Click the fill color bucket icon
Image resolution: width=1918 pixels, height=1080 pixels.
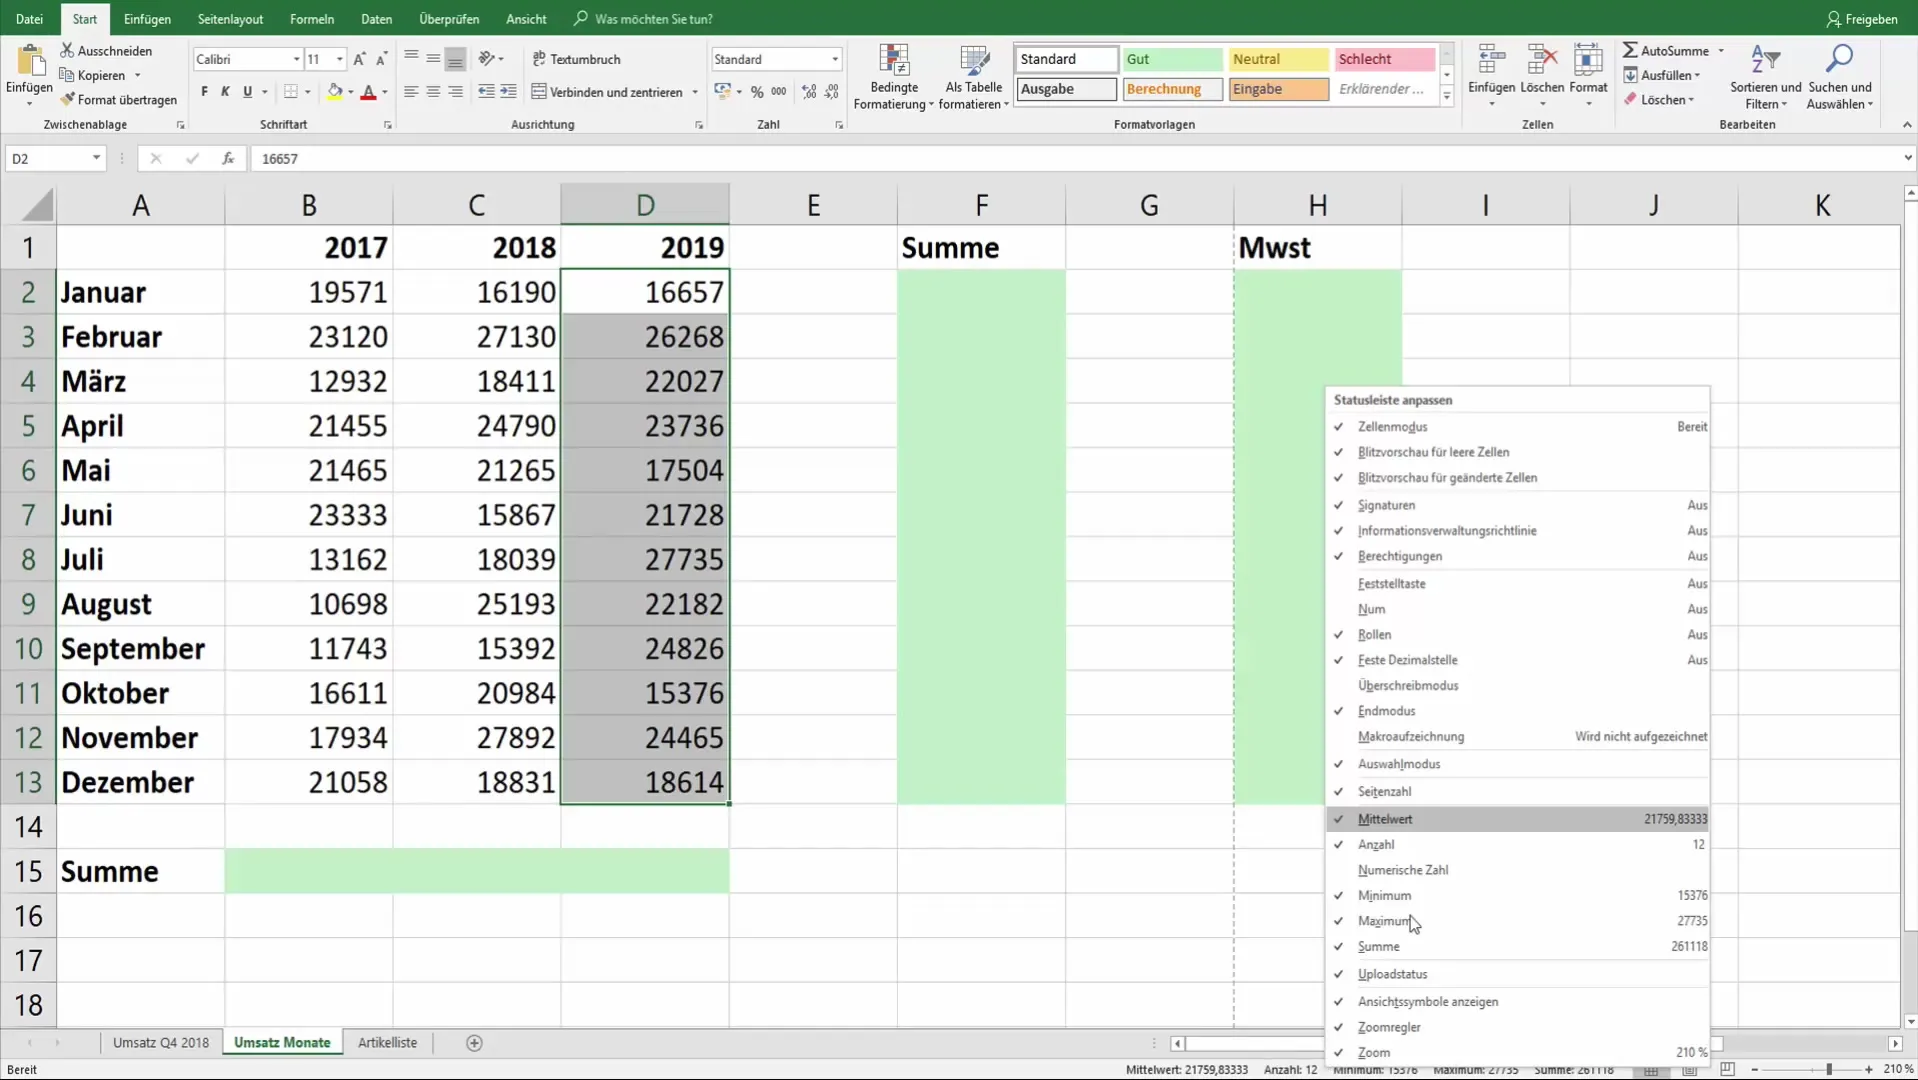pos(335,92)
